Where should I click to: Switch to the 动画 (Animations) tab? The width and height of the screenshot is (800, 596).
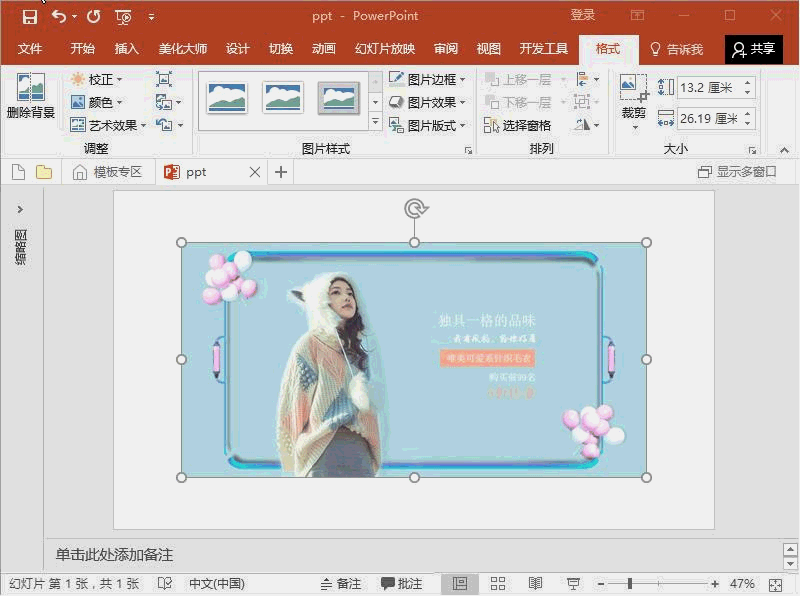click(x=324, y=49)
